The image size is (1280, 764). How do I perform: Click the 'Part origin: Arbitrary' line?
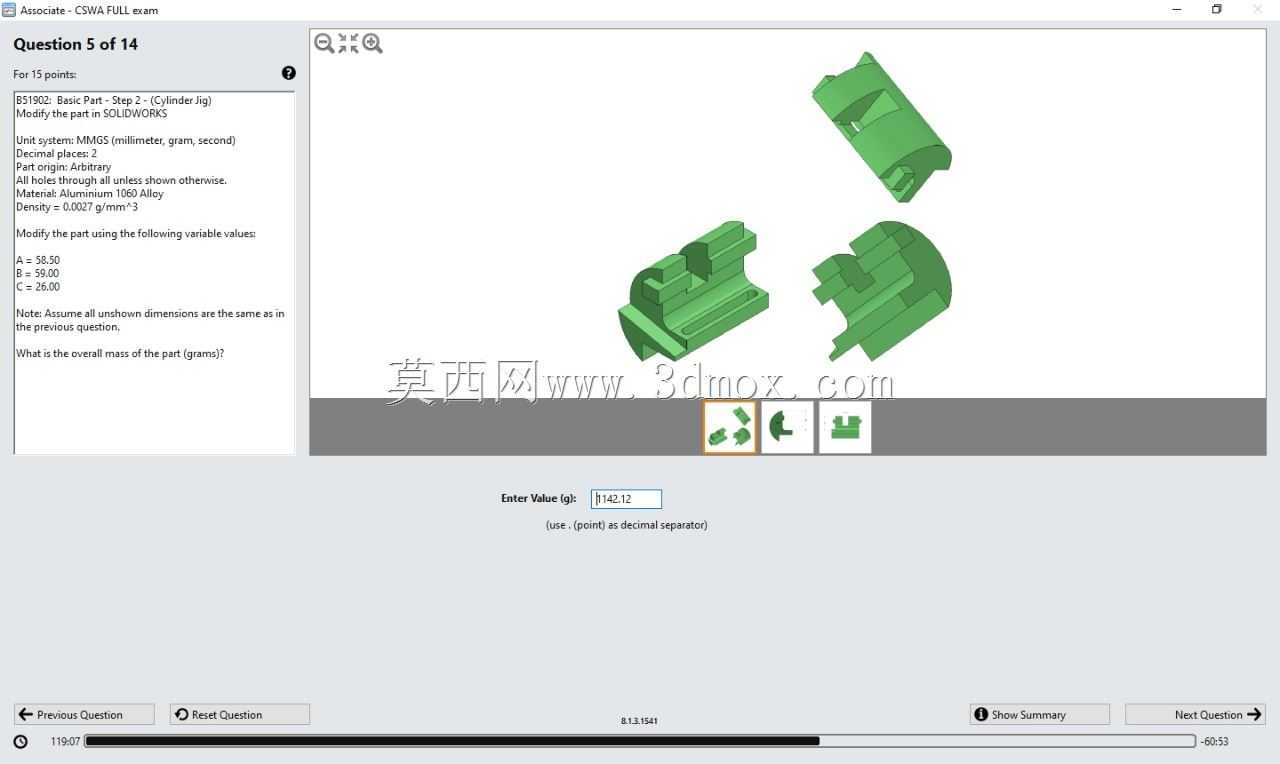(x=64, y=167)
